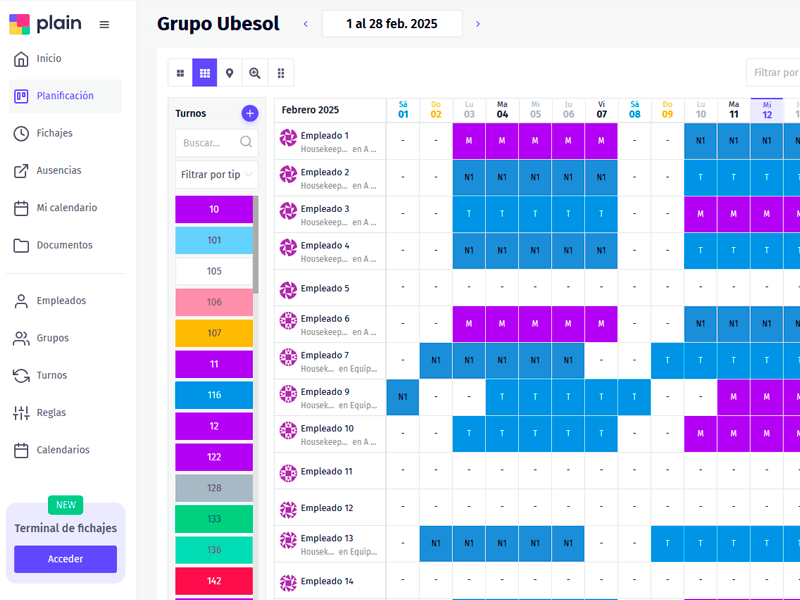800x600 pixels.
Task: Go to previous month with left arrow
Action: (x=305, y=24)
